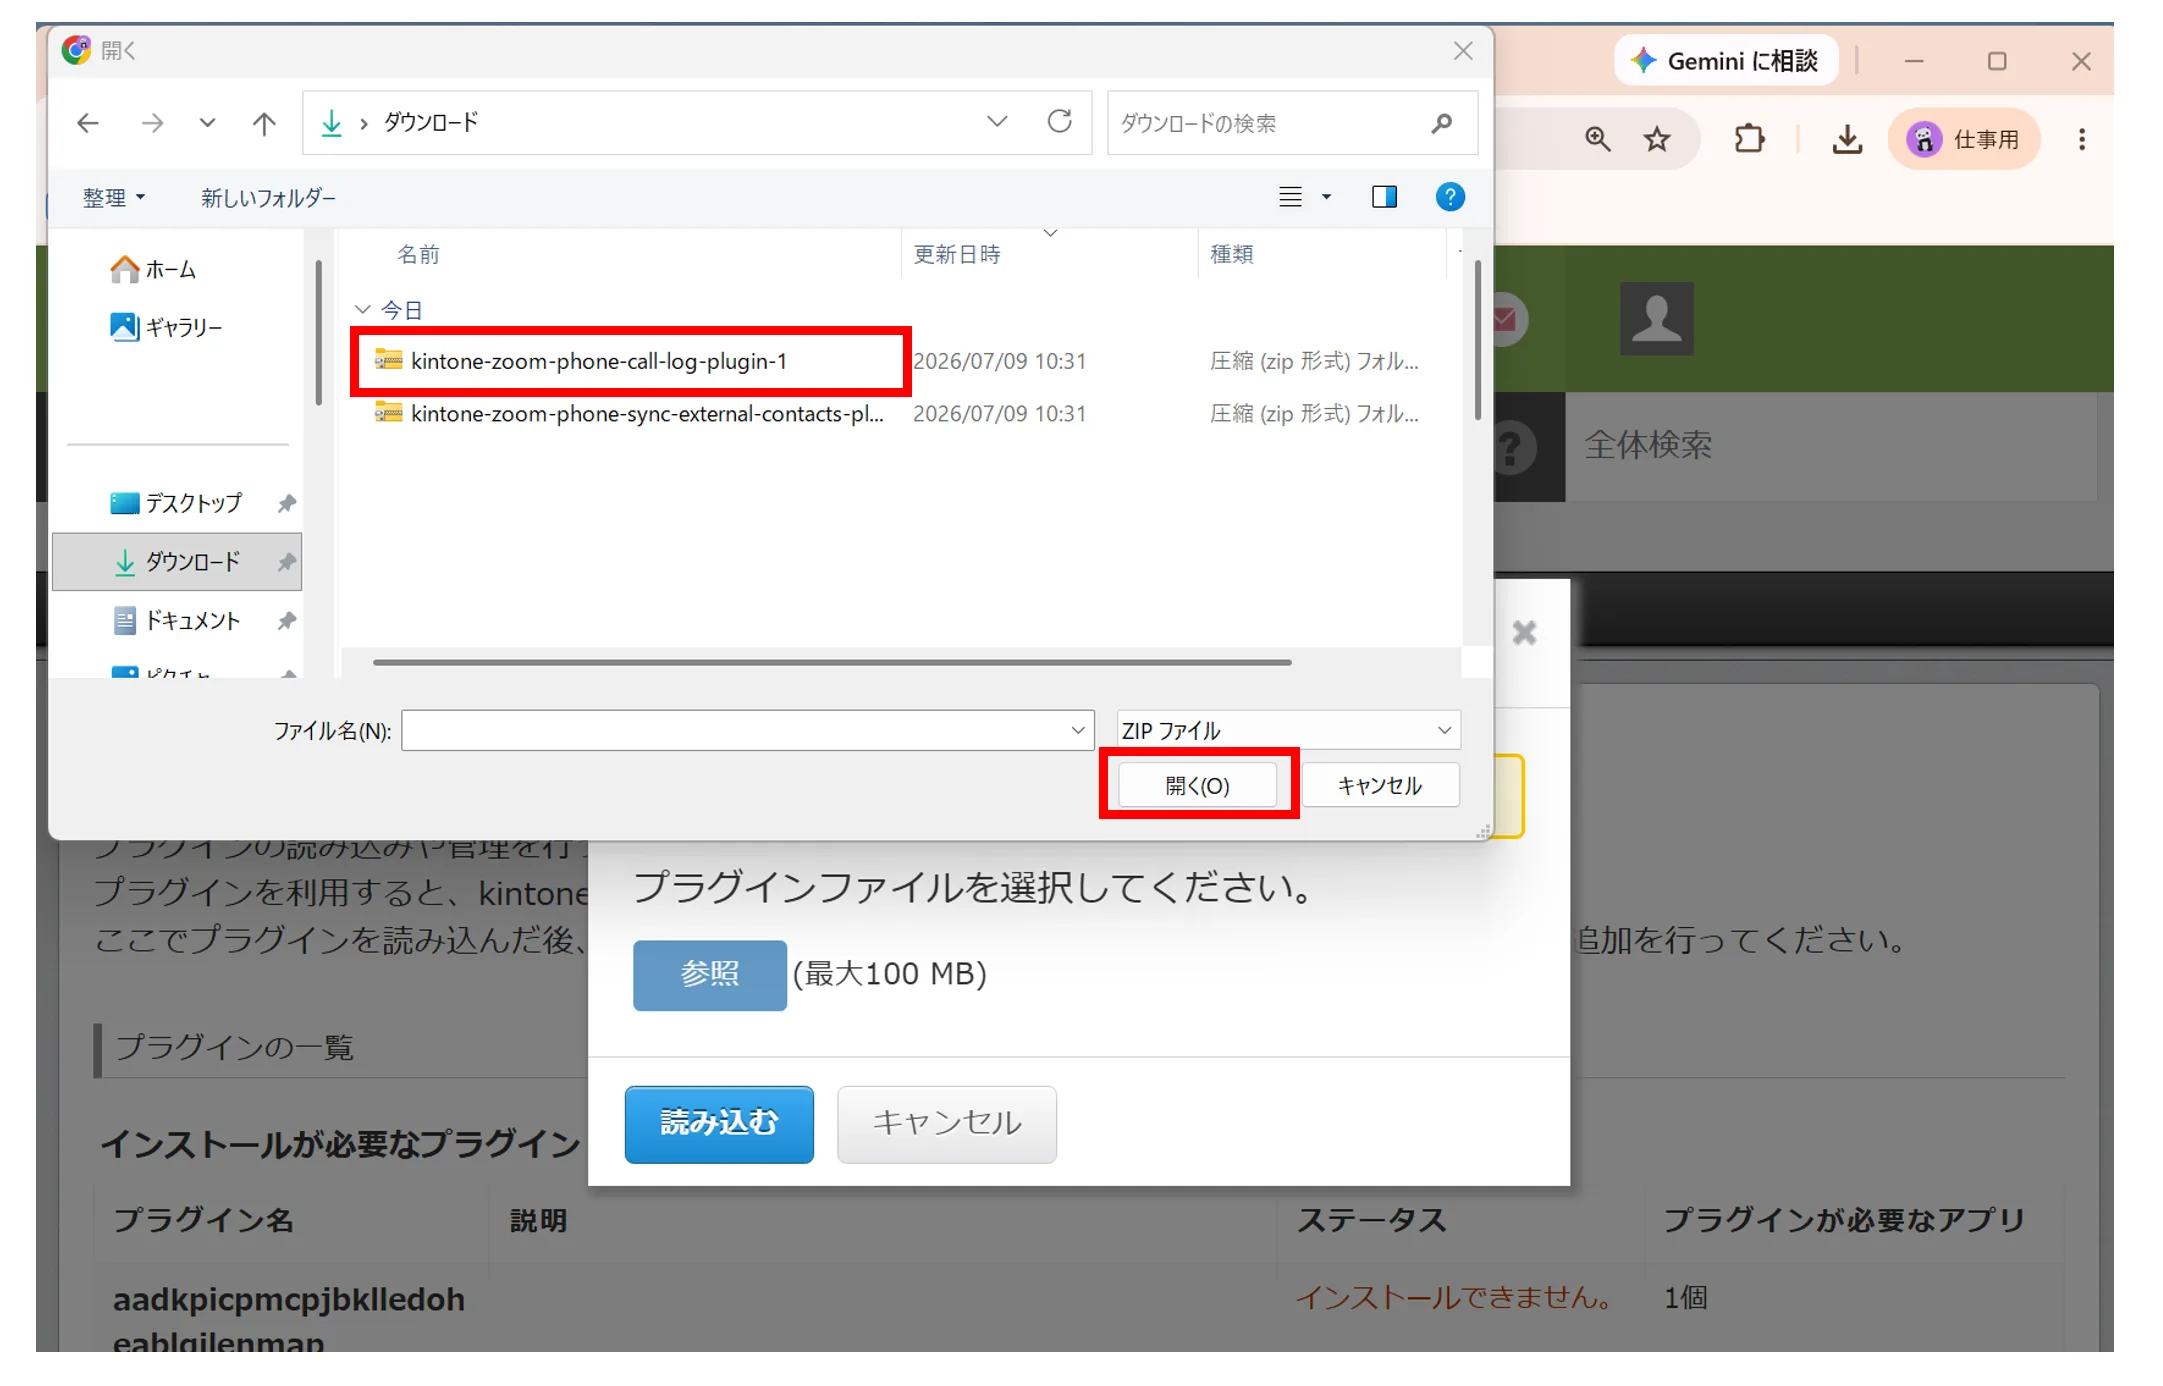2163x1386 pixels.
Task: Go forward in the file dialog
Action: 152,123
